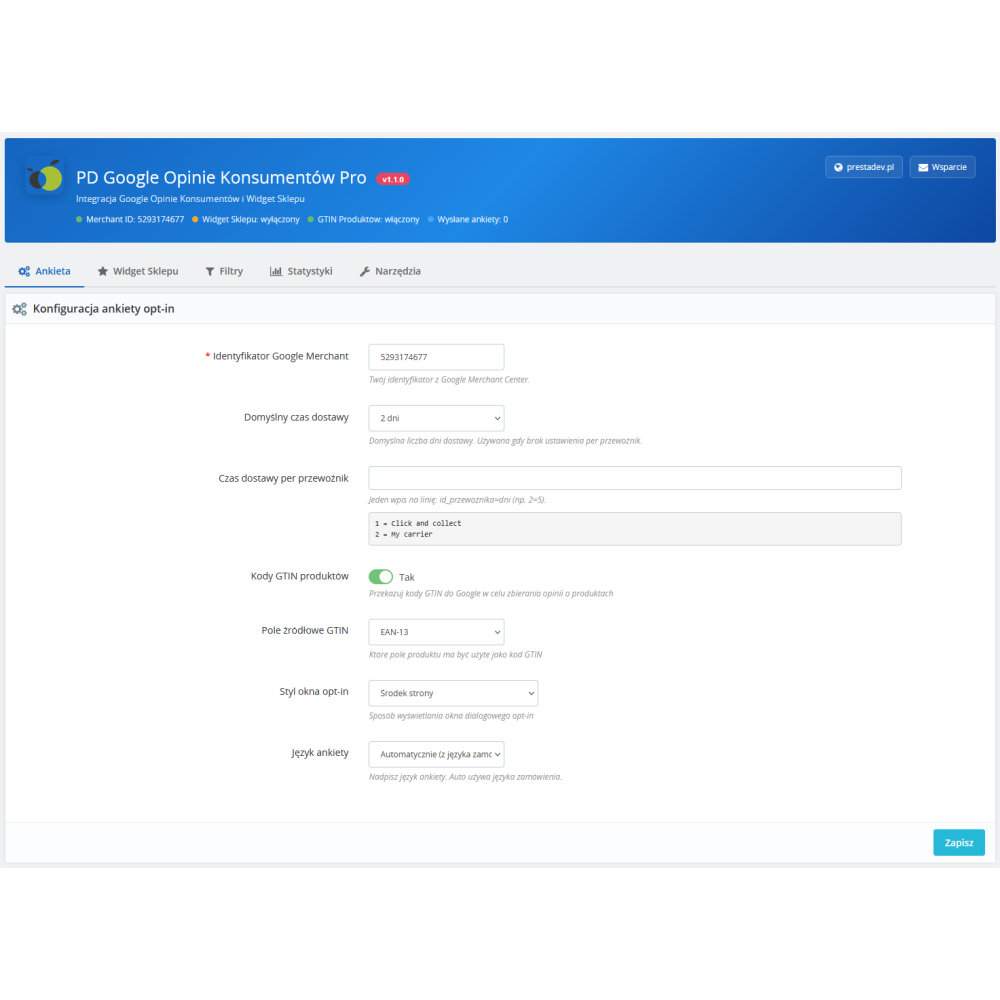The height and width of the screenshot is (1000, 1000).
Task: Open the Pole źródłowe GTIN dropdown
Action: click(436, 632)
